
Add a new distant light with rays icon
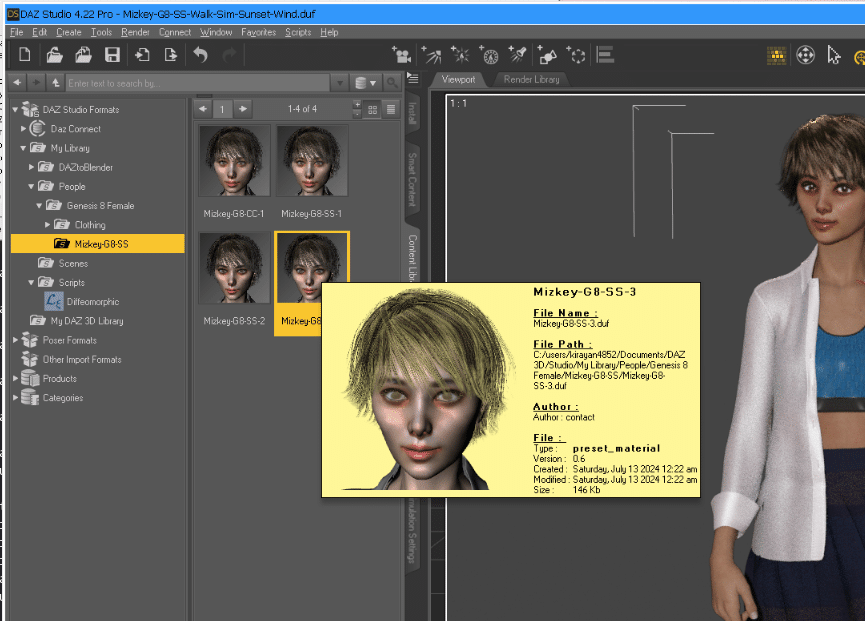[x=431, y=55]
